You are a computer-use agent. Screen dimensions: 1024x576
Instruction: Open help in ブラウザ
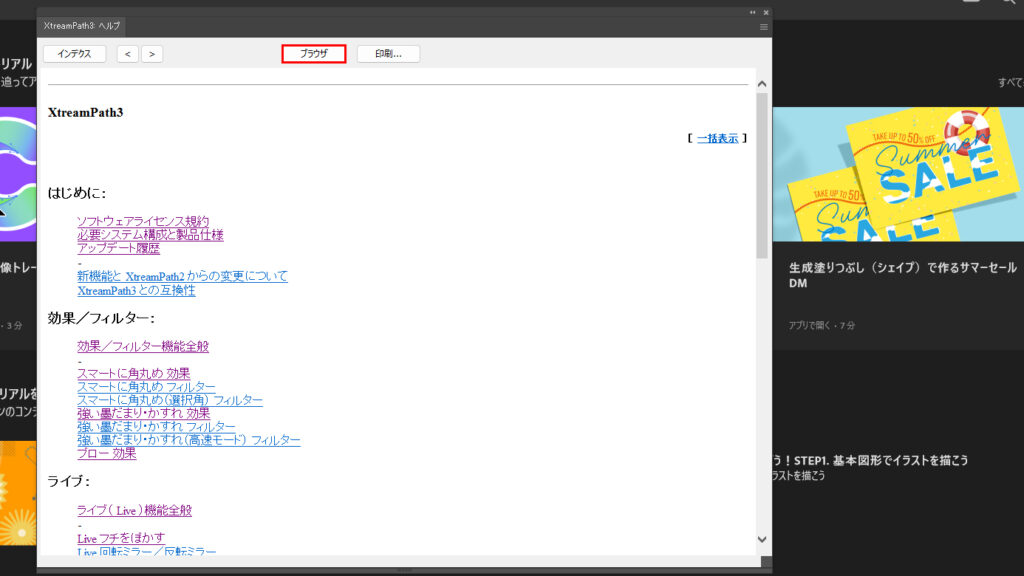click(313, 54)
